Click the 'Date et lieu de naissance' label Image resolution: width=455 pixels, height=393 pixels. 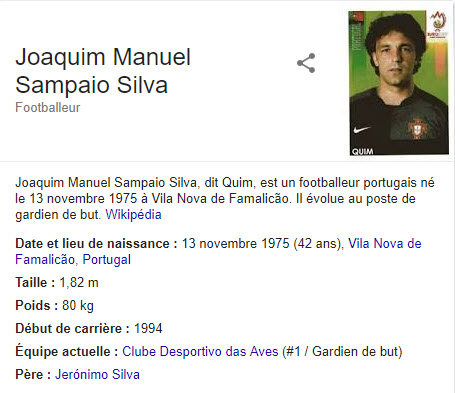click(x=96, y=244)
